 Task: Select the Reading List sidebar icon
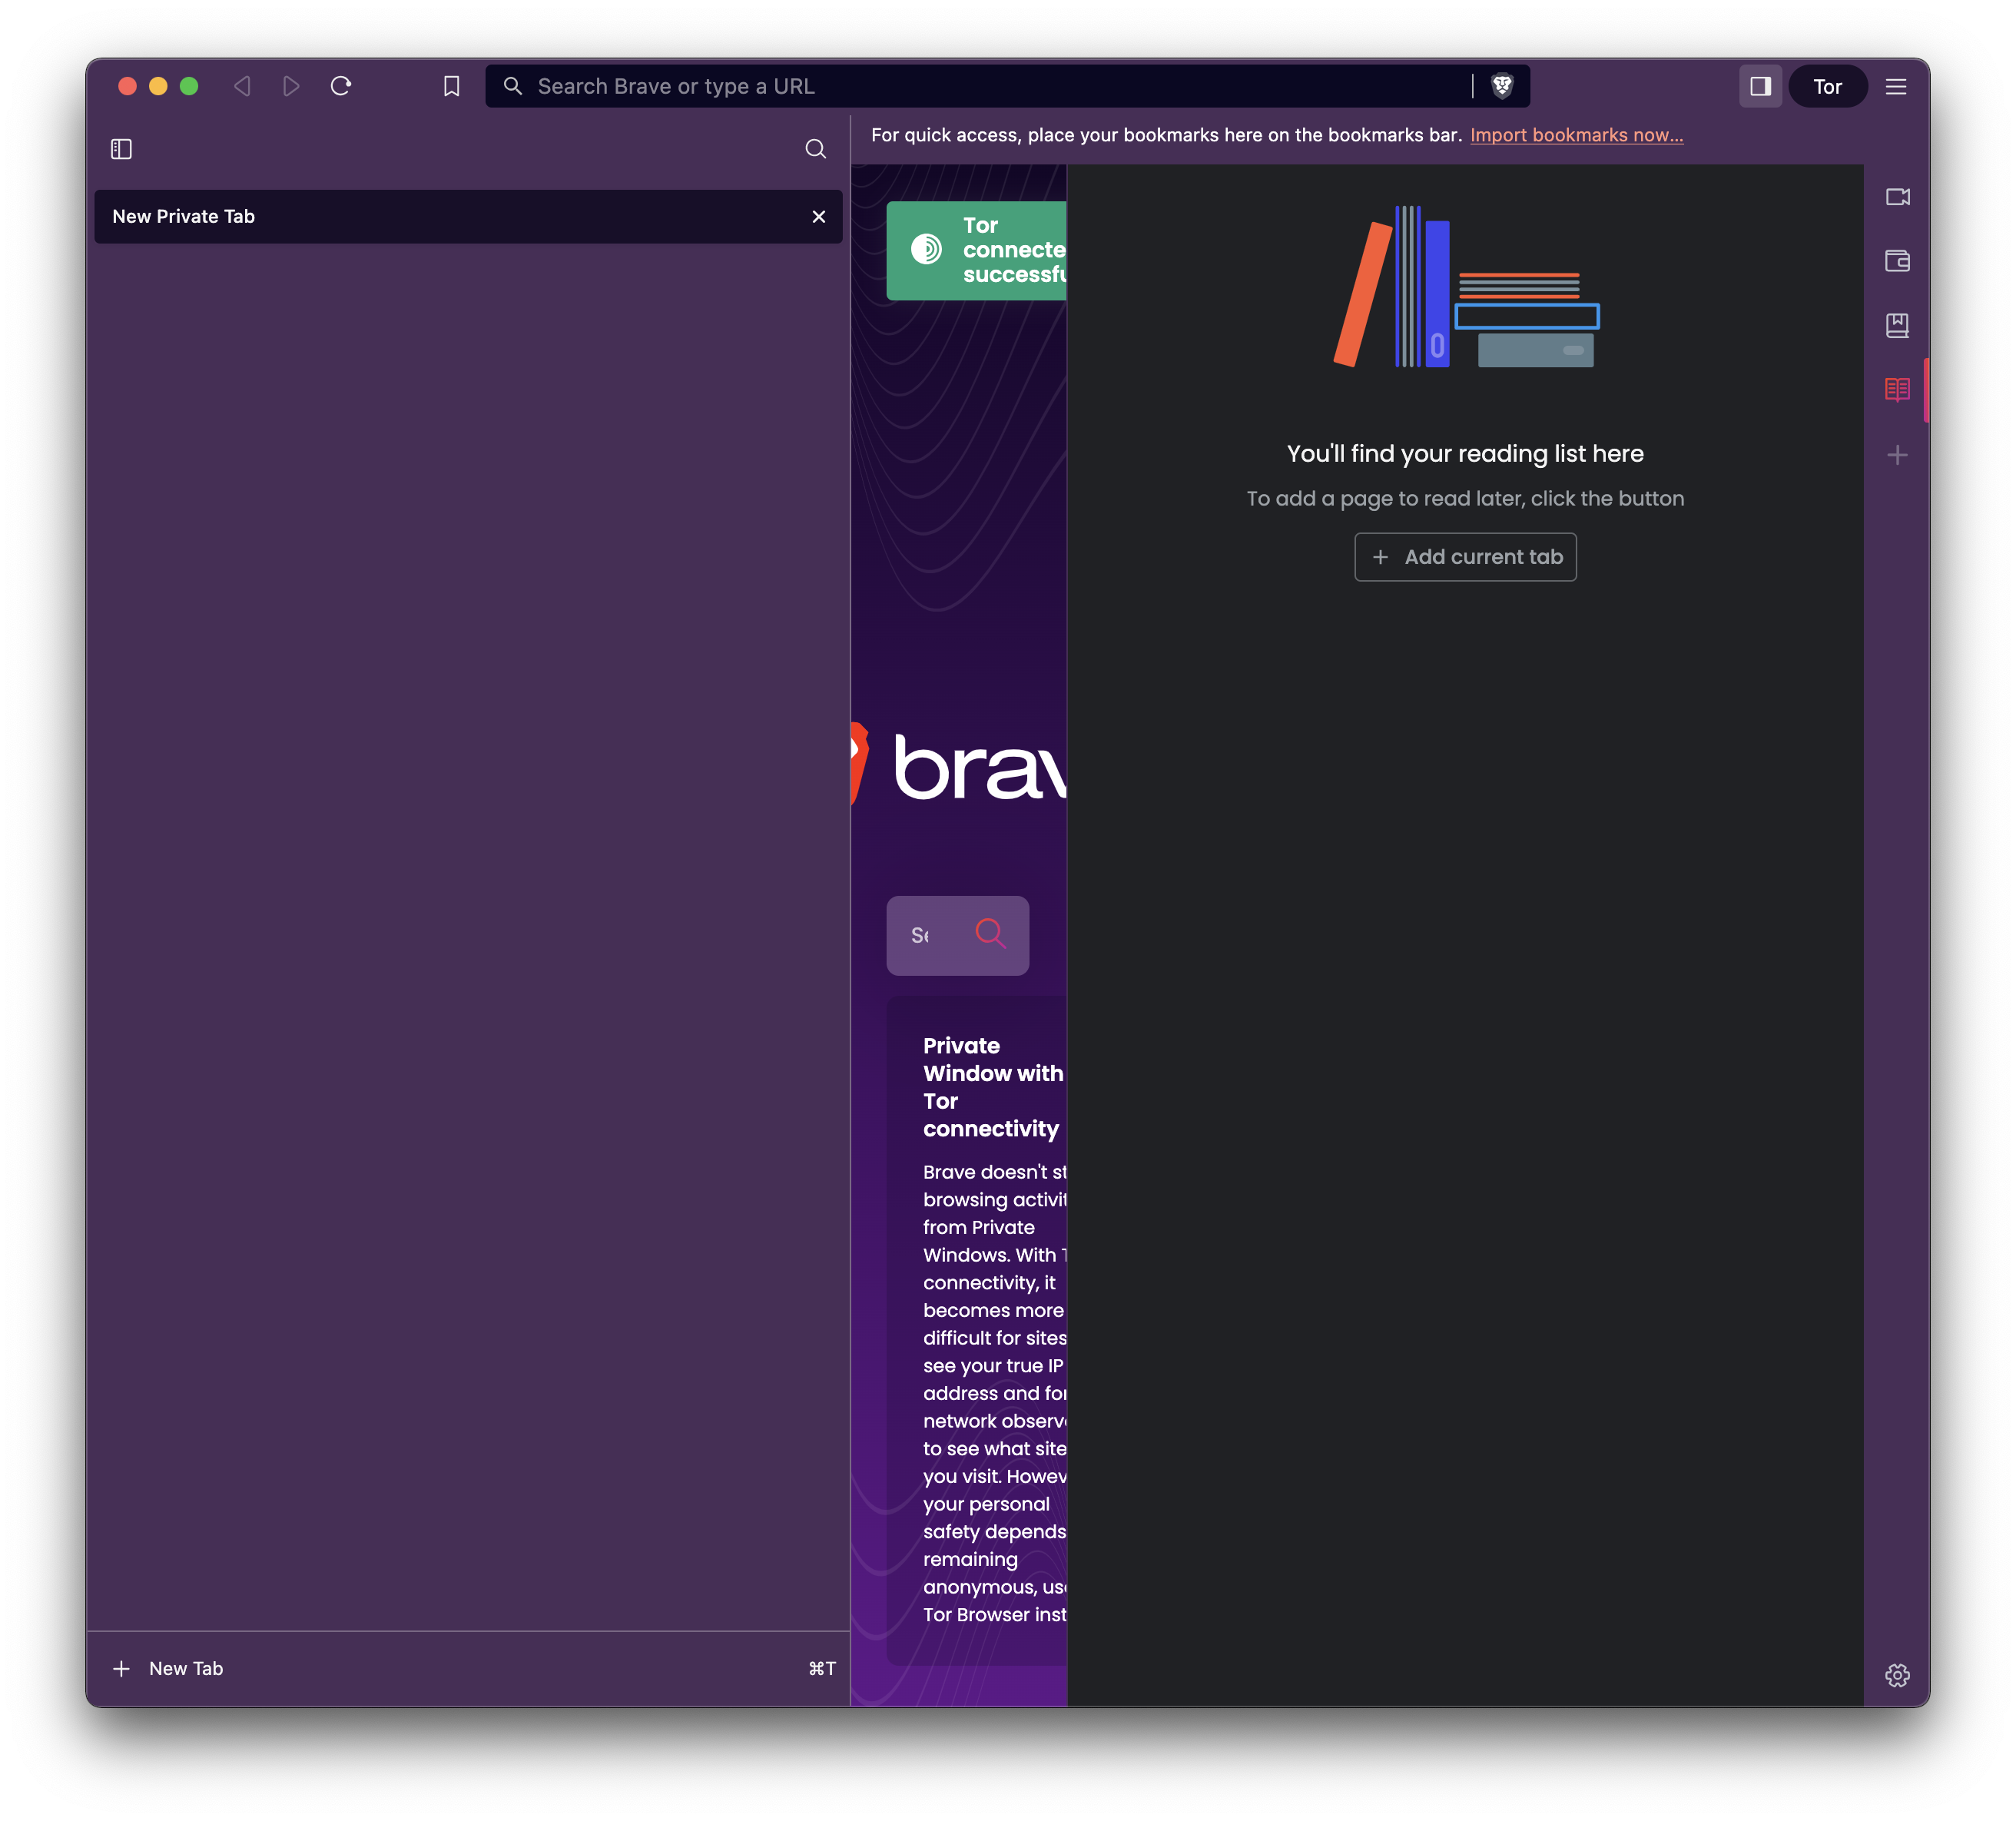click(x=1897, y=389)
